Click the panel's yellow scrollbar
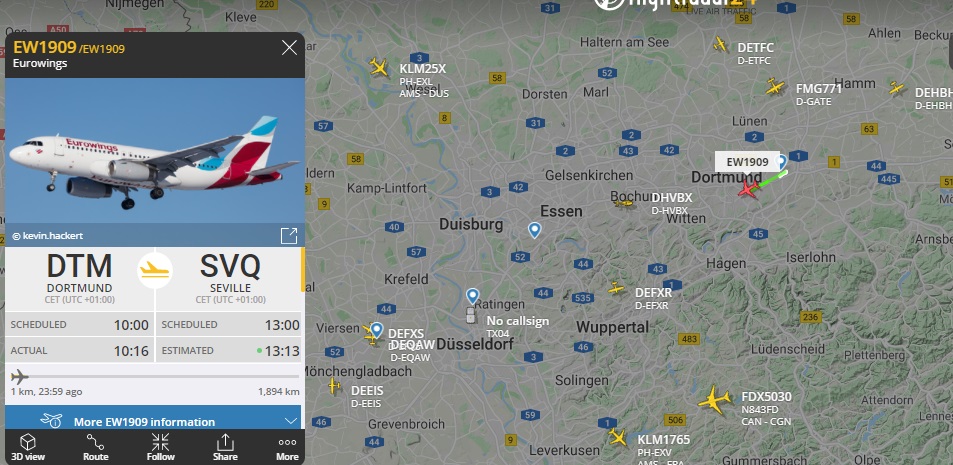Screen dimensions: 953x465 pos(303,269)
